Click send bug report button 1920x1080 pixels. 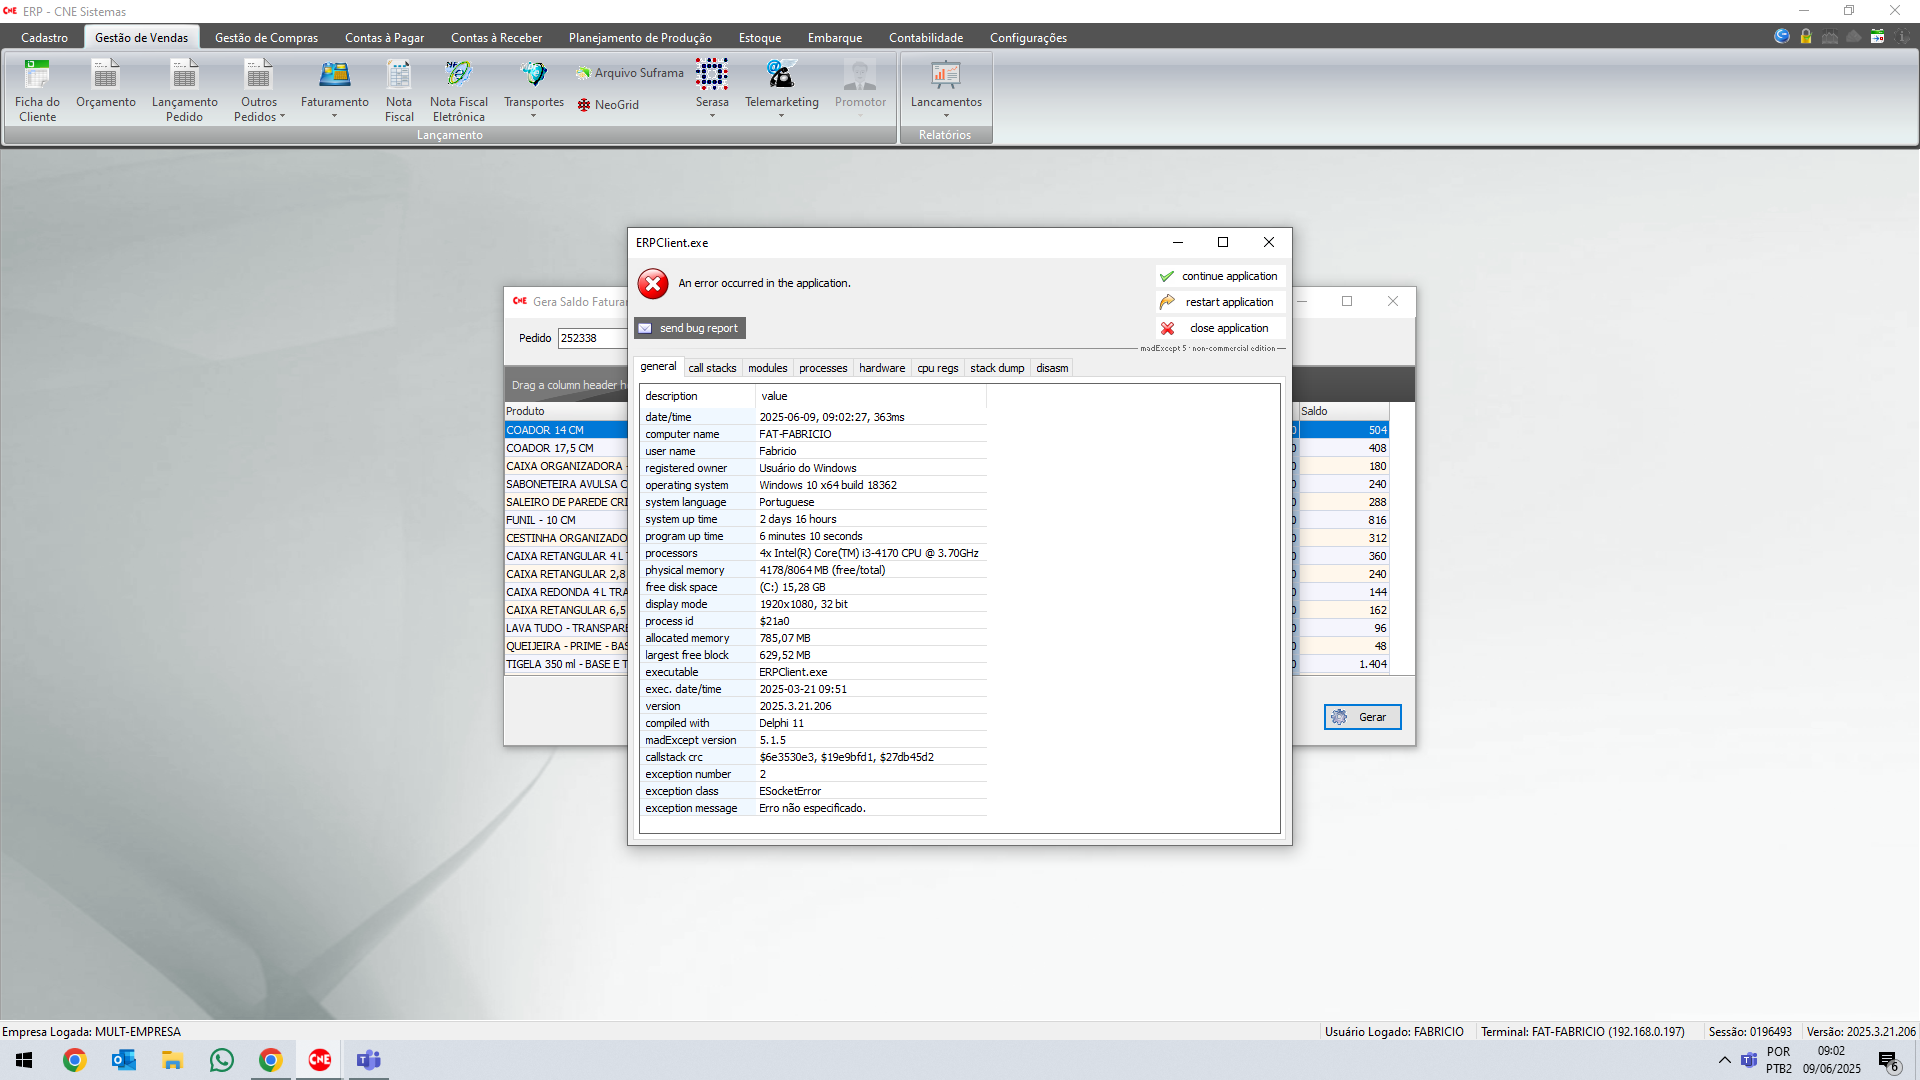pos(690,328)
